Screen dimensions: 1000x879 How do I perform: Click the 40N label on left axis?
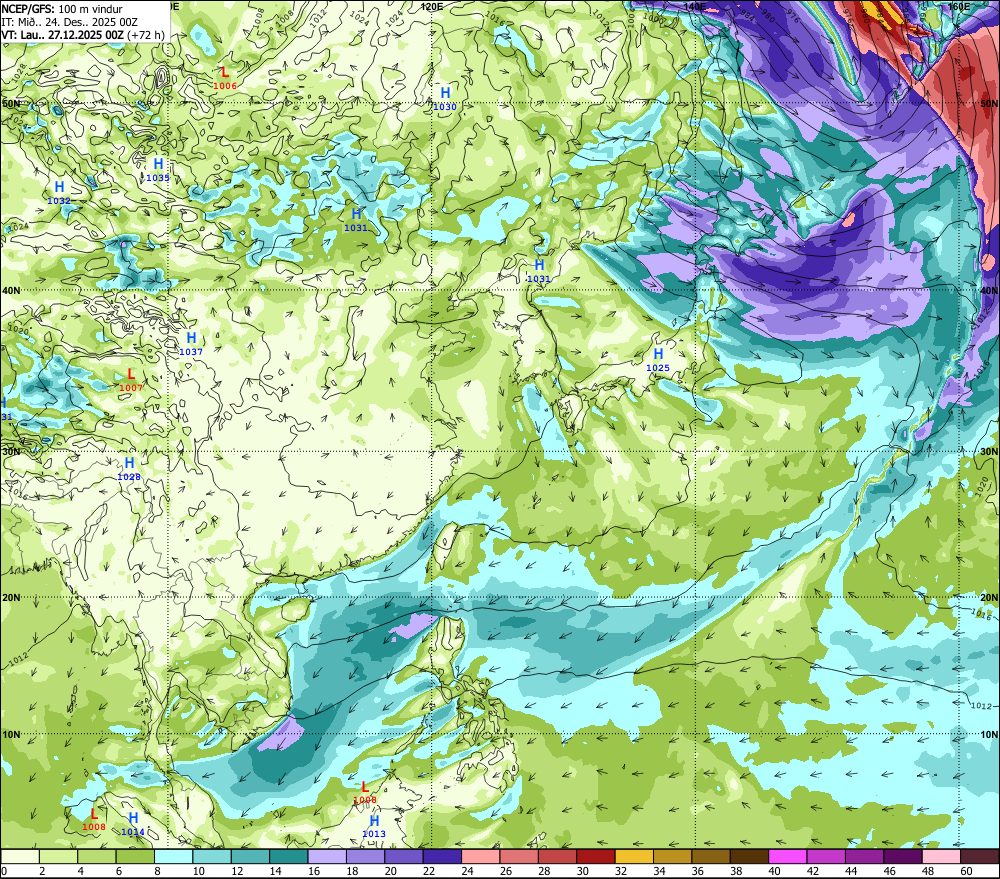[11, 290]
